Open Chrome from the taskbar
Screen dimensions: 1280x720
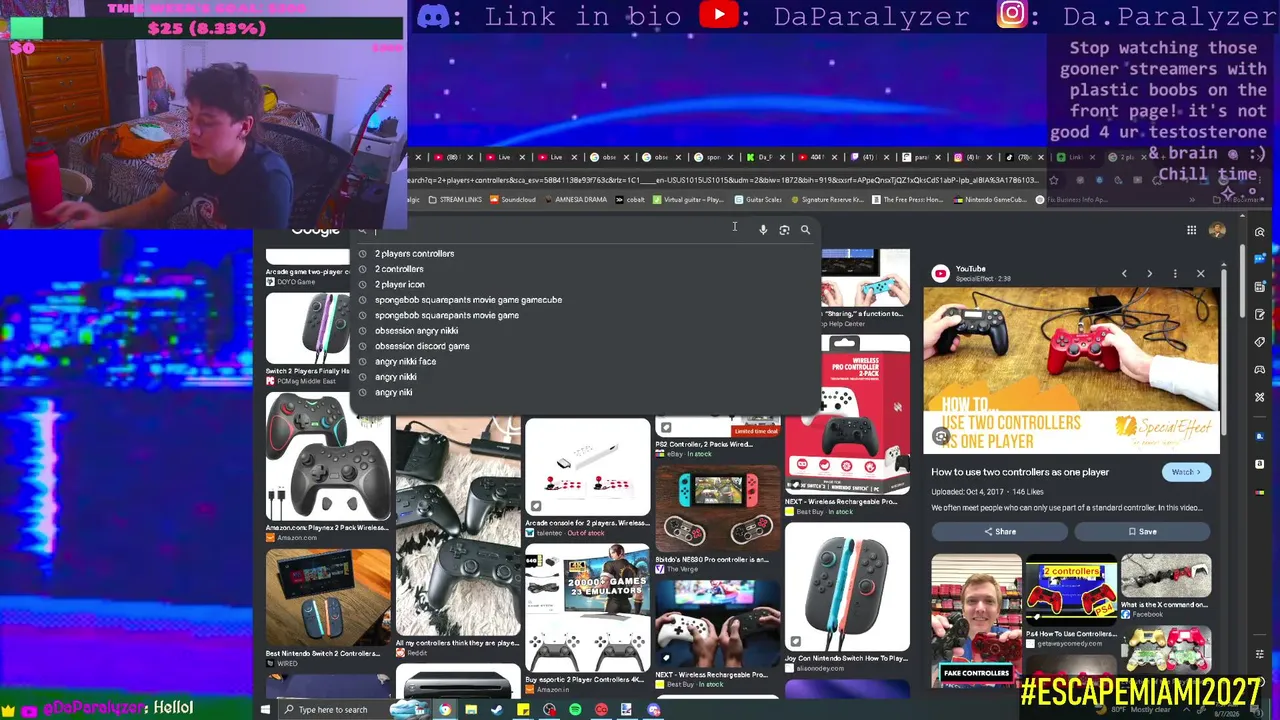[445, 710]
